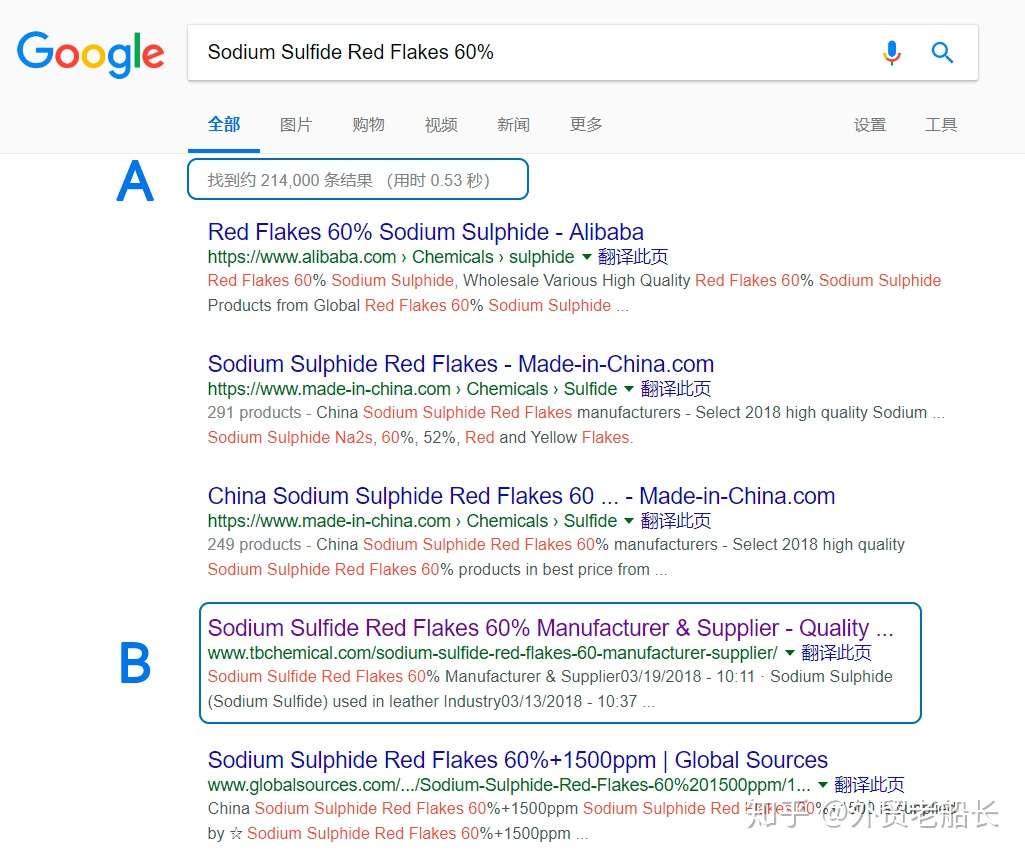This screenshot has height=857, width=1025.
Task: Open the 购物 shopping tab
Action: click(368, 125)
